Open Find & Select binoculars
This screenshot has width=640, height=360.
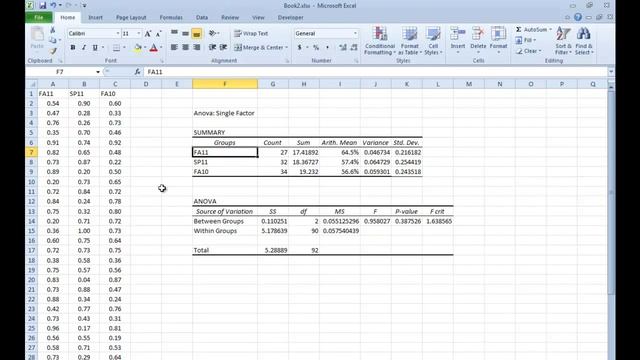click(x=584, y=41)
